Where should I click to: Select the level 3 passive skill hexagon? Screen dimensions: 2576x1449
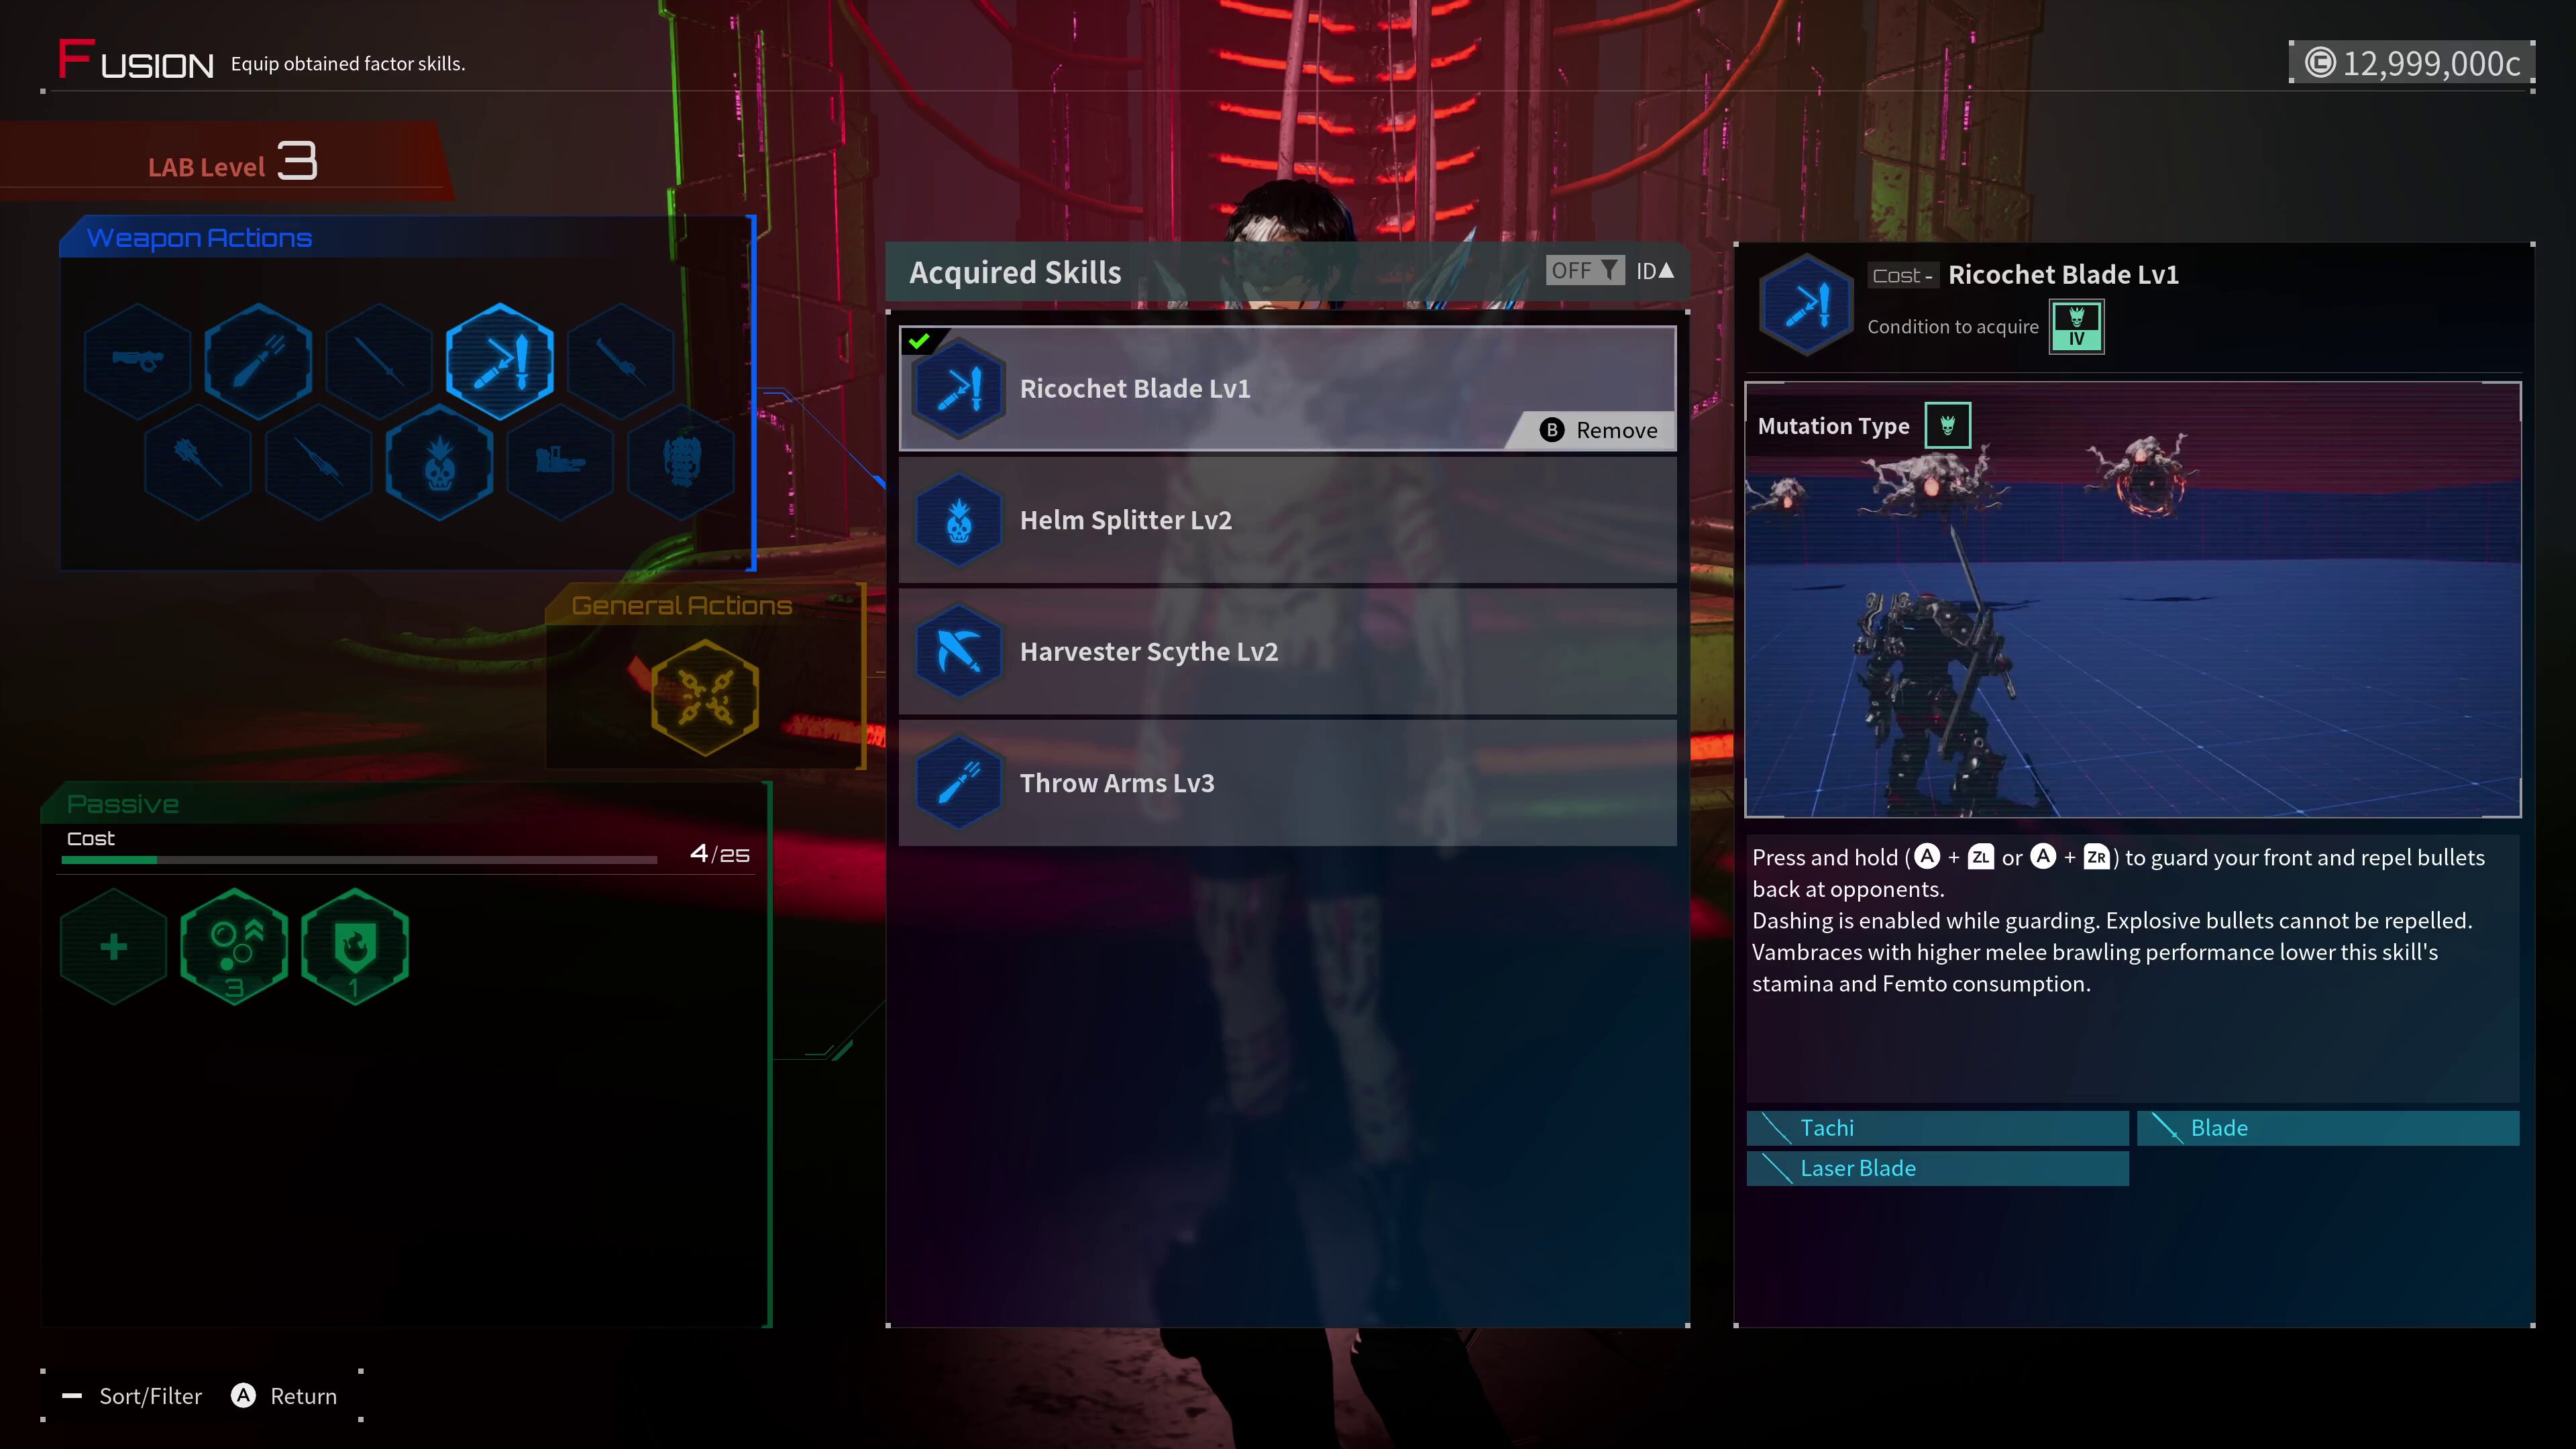[235, 946]
